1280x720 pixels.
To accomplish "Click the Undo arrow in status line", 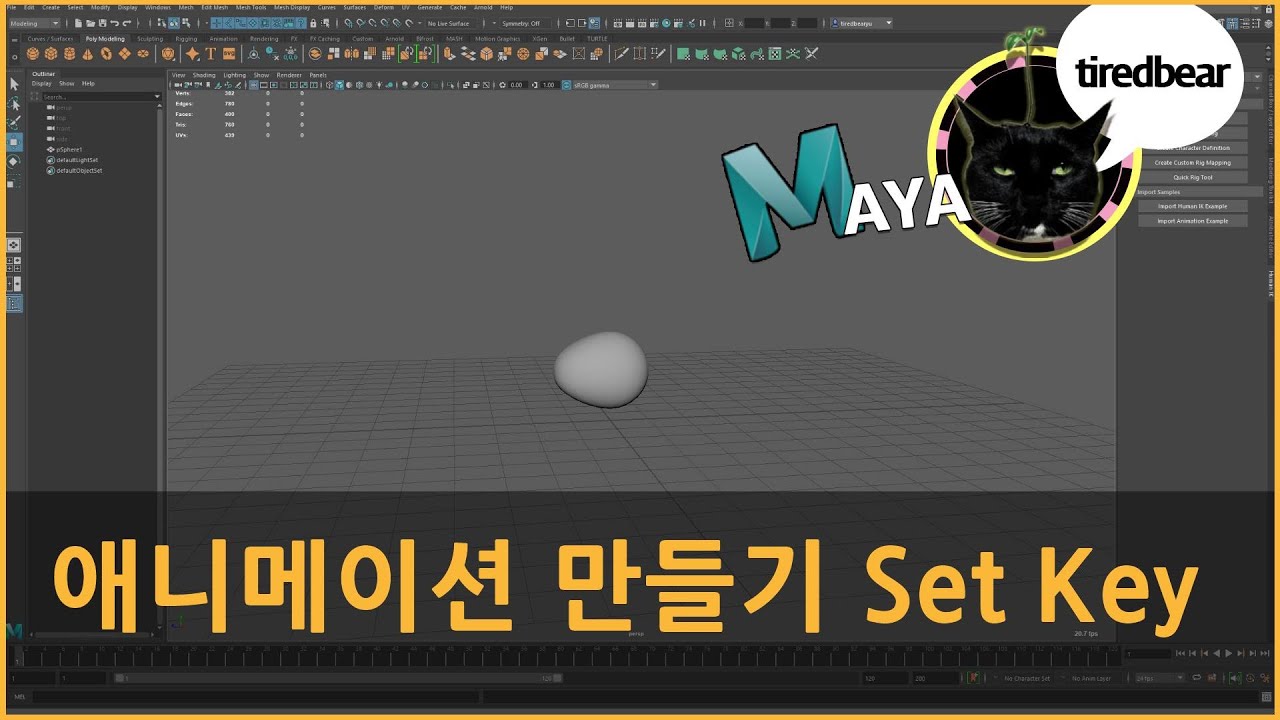I will pos(114,22).
